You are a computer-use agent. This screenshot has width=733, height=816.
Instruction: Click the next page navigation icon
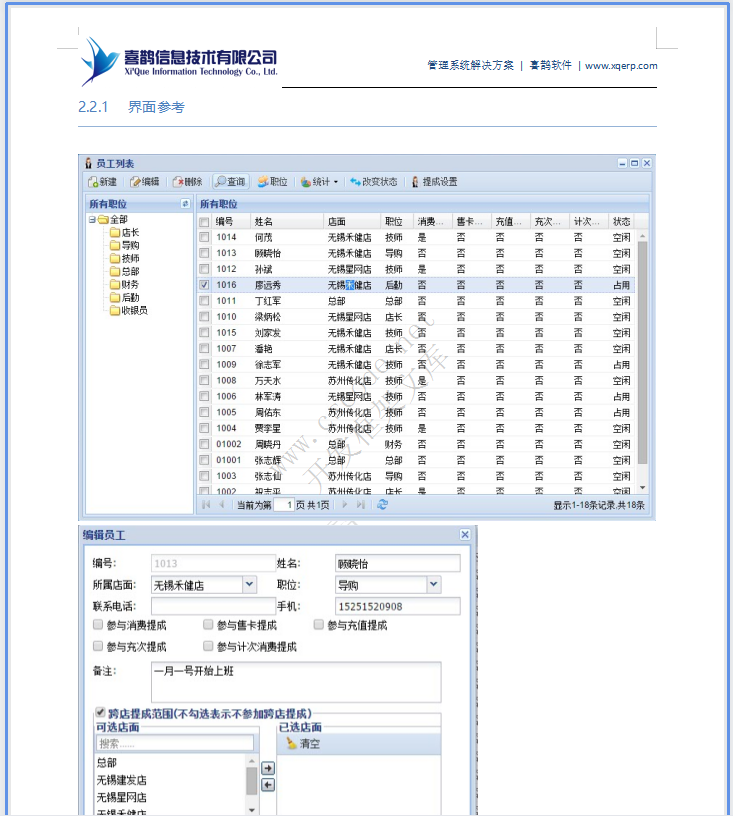click(344, 505)
